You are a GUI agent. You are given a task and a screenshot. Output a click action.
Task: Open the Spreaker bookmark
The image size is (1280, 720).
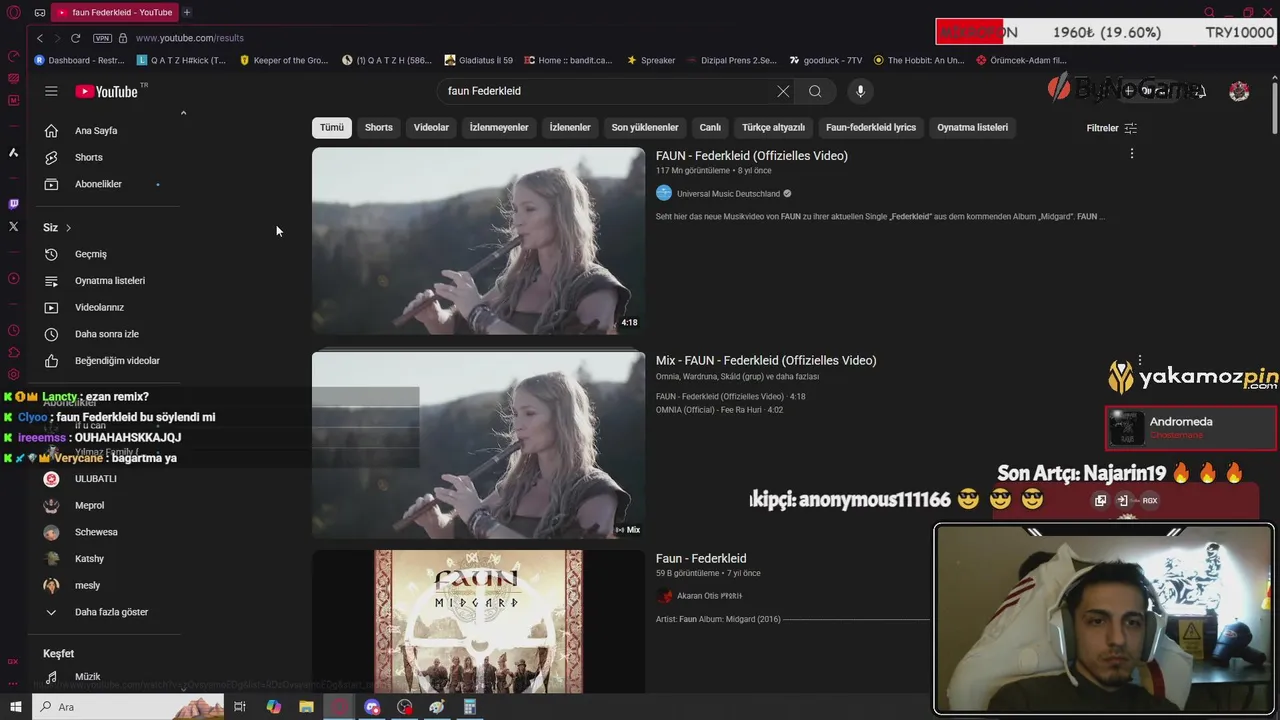click(651, 60)
